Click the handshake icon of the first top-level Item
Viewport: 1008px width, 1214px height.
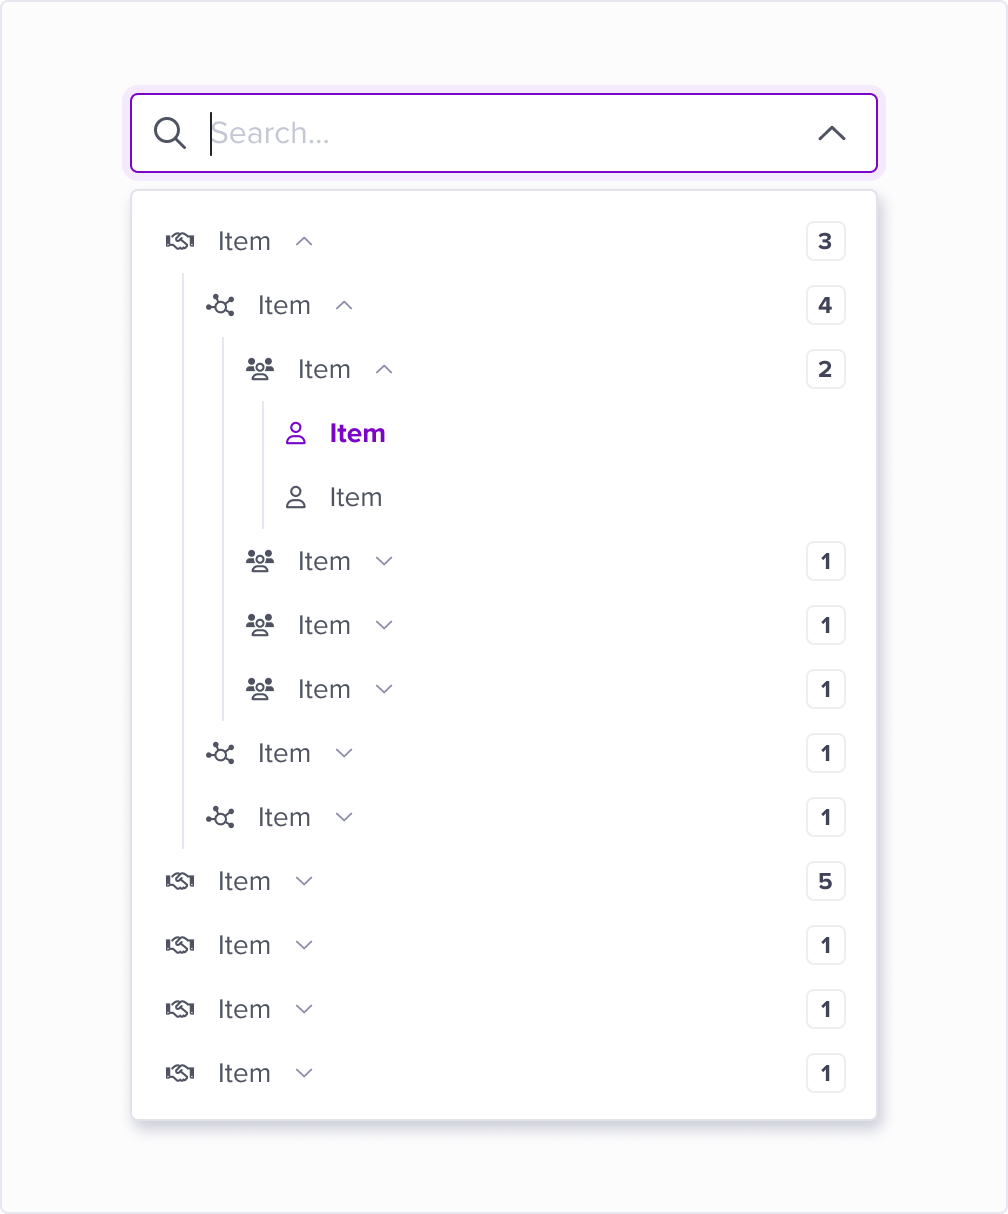point(180,241)
